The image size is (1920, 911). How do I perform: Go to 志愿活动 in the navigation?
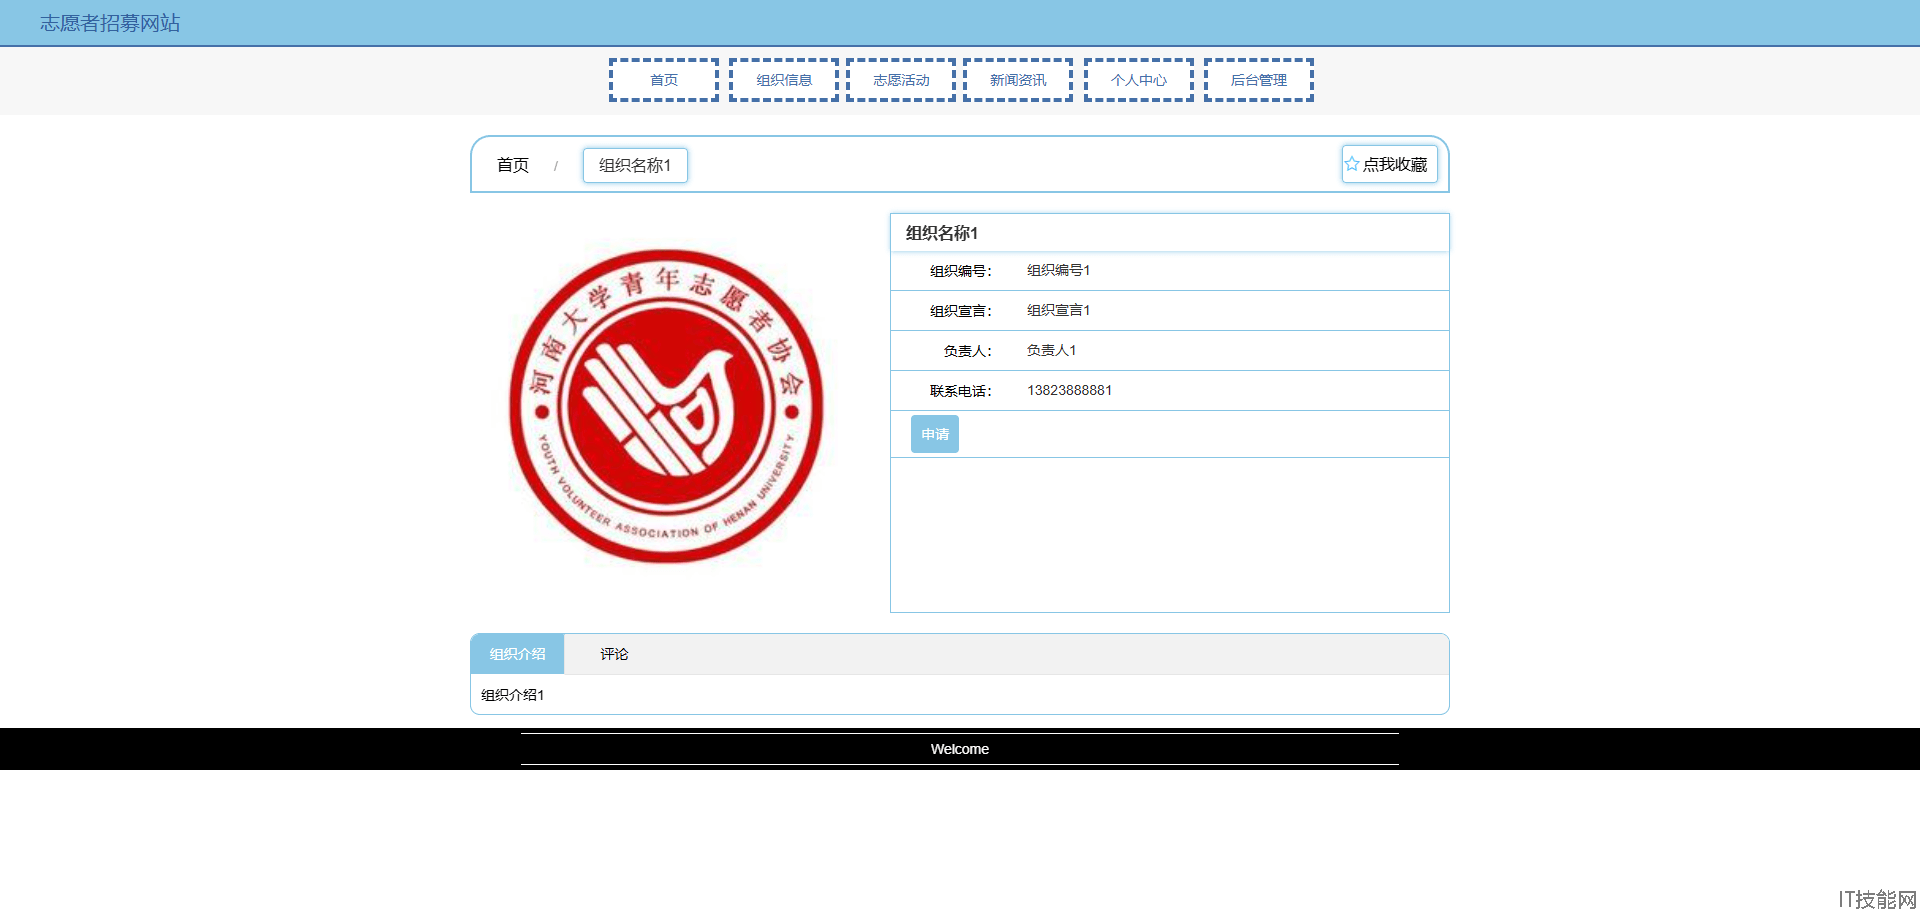tap(901, 80)
